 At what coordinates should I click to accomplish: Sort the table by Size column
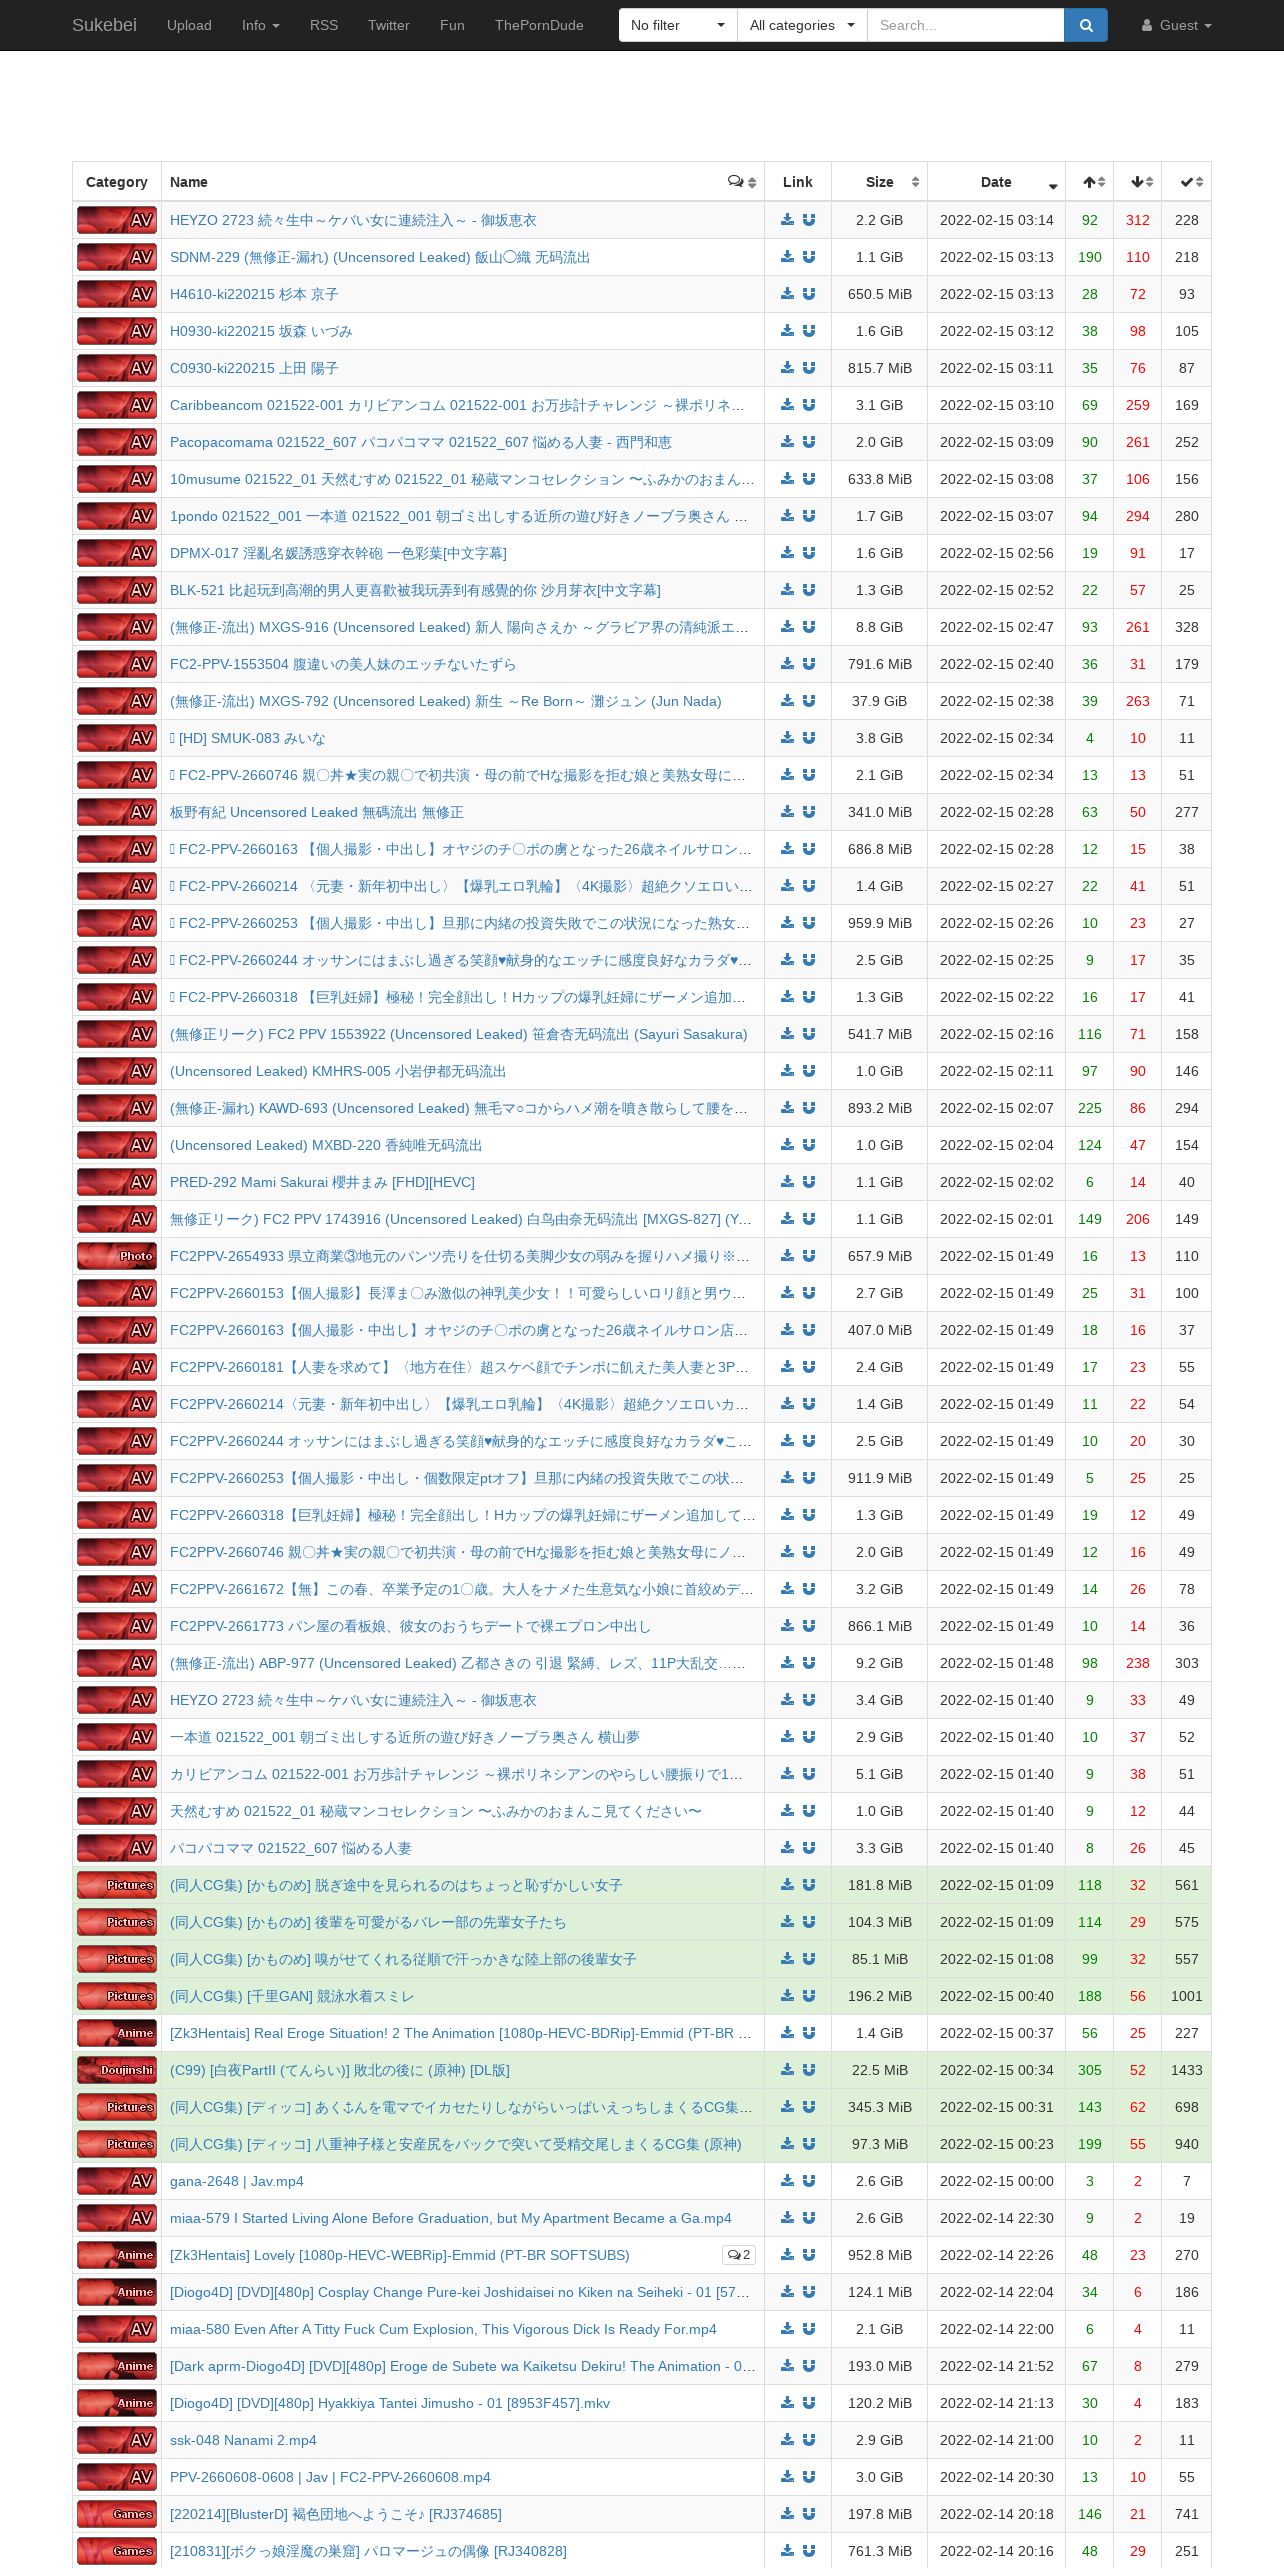click(880, 182)
